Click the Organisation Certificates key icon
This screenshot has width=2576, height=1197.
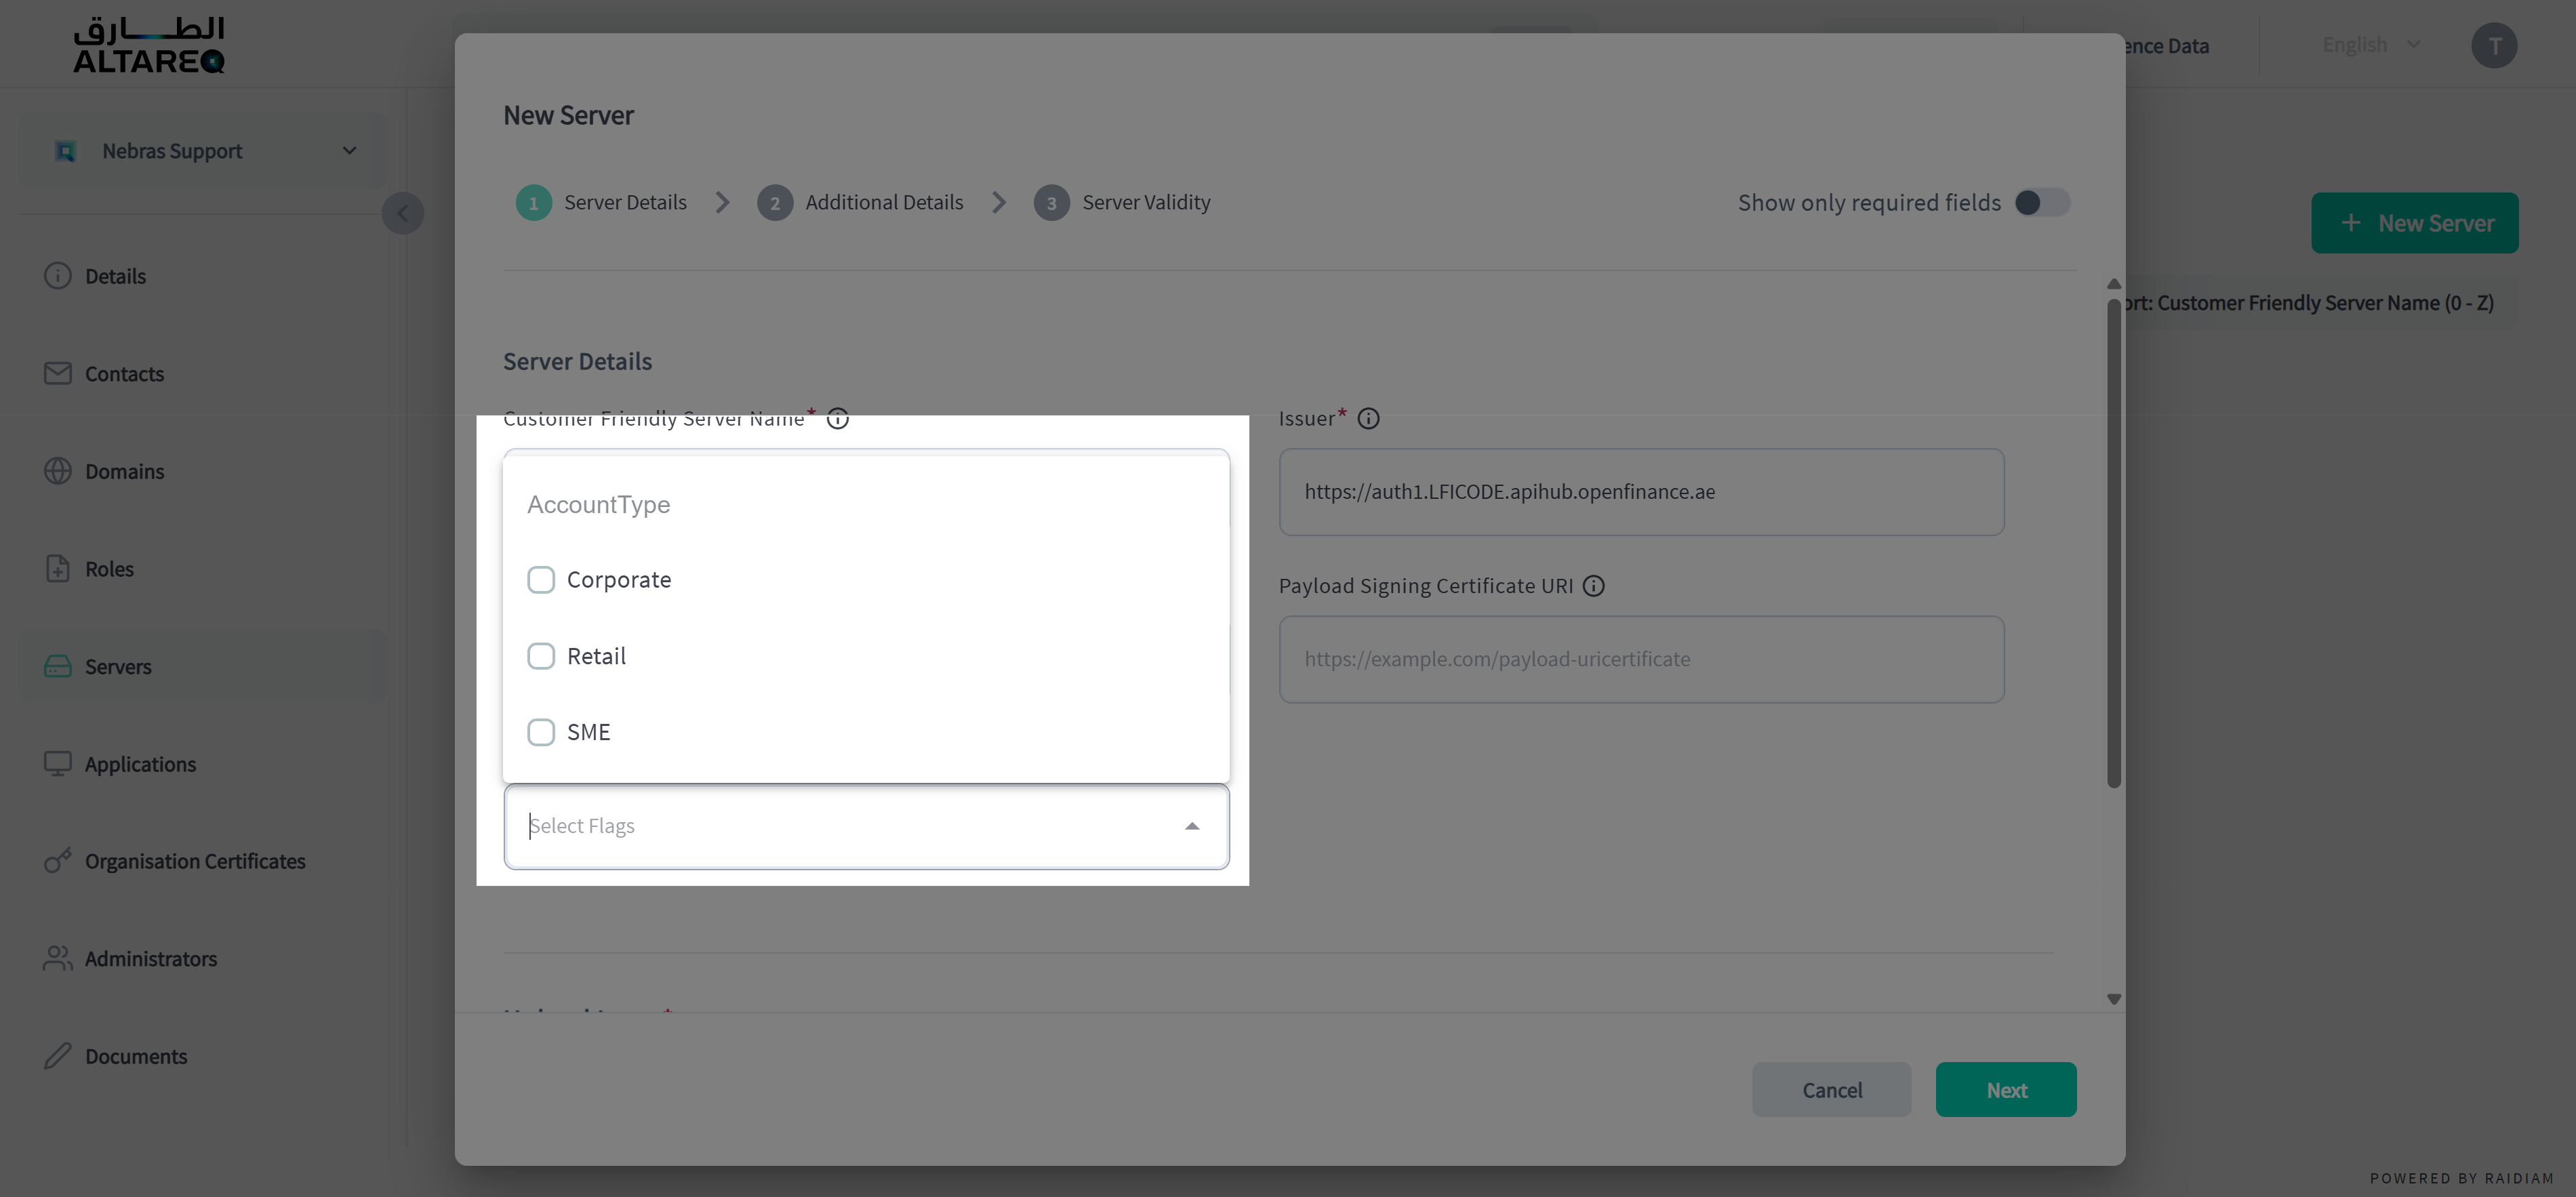[58, 861]
